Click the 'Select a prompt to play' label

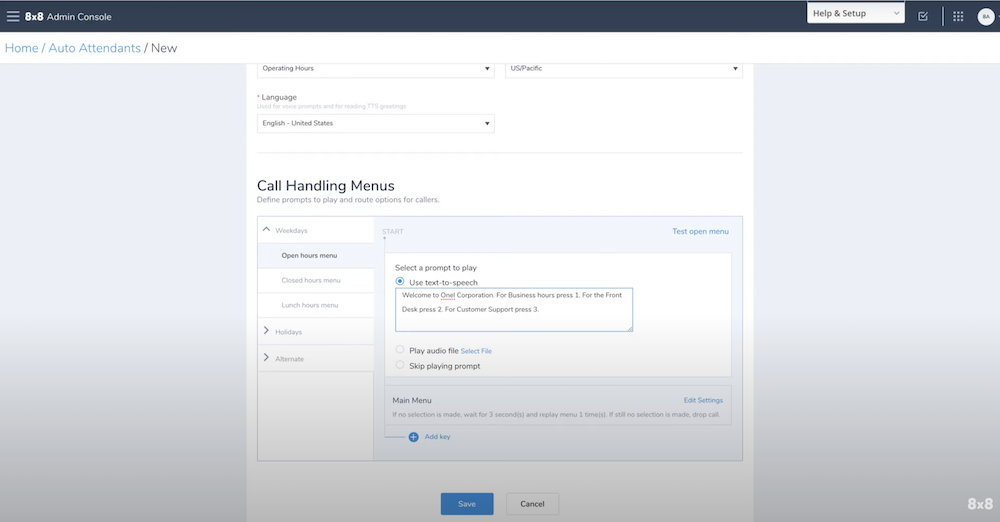[x=436, y=268]
